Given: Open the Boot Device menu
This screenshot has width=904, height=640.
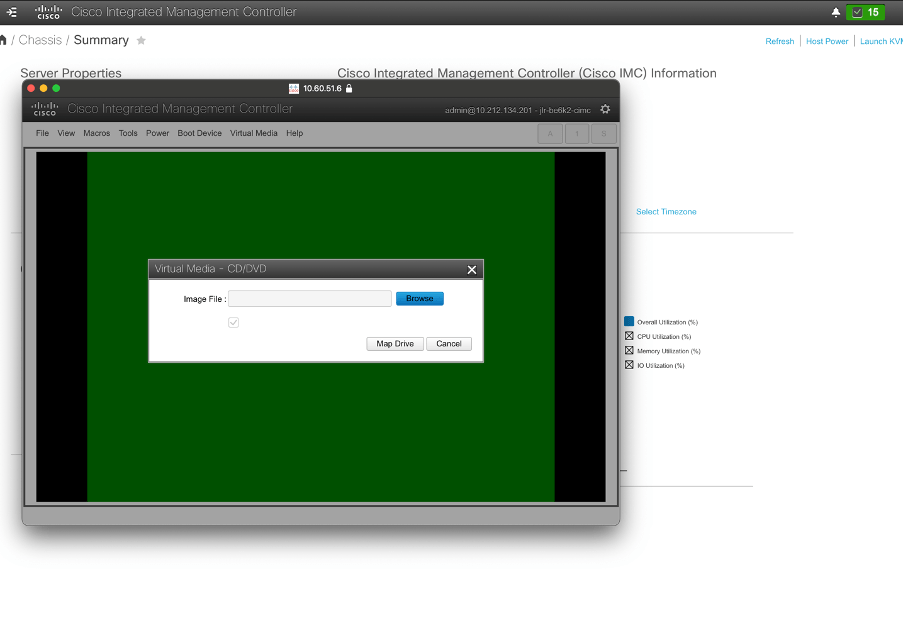Looking at the screenshot, I should (199, 133).
